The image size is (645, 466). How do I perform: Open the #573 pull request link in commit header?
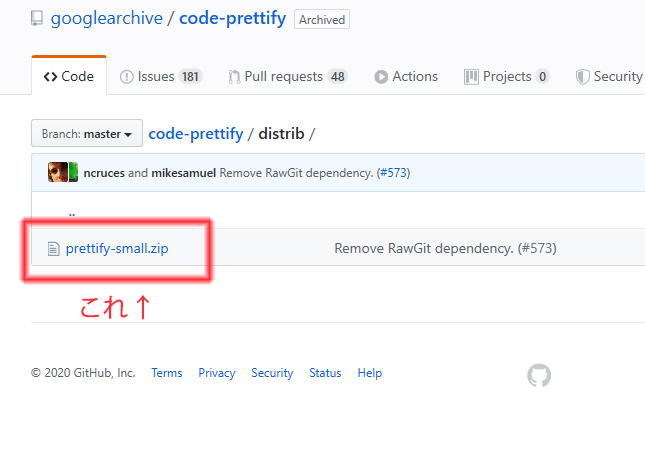coord(394,173)
